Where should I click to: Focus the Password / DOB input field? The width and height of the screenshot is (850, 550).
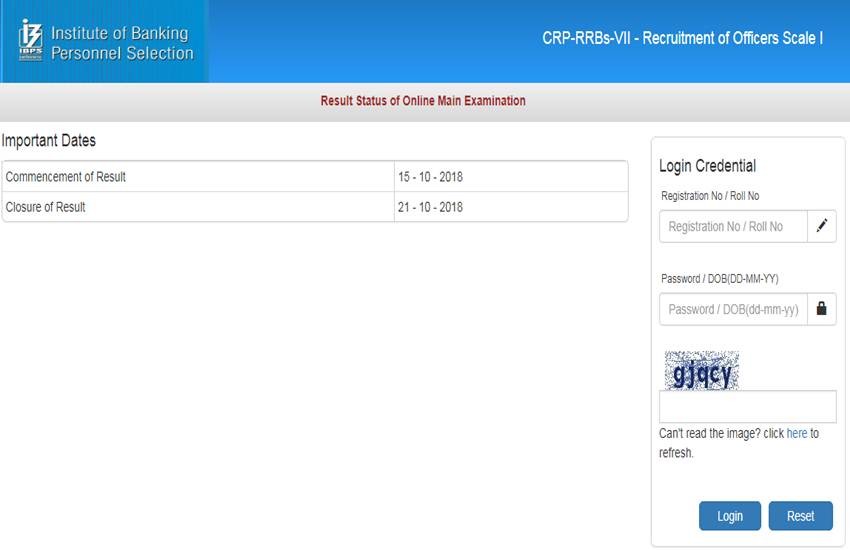pyautogui.click(x=733, y=309)
